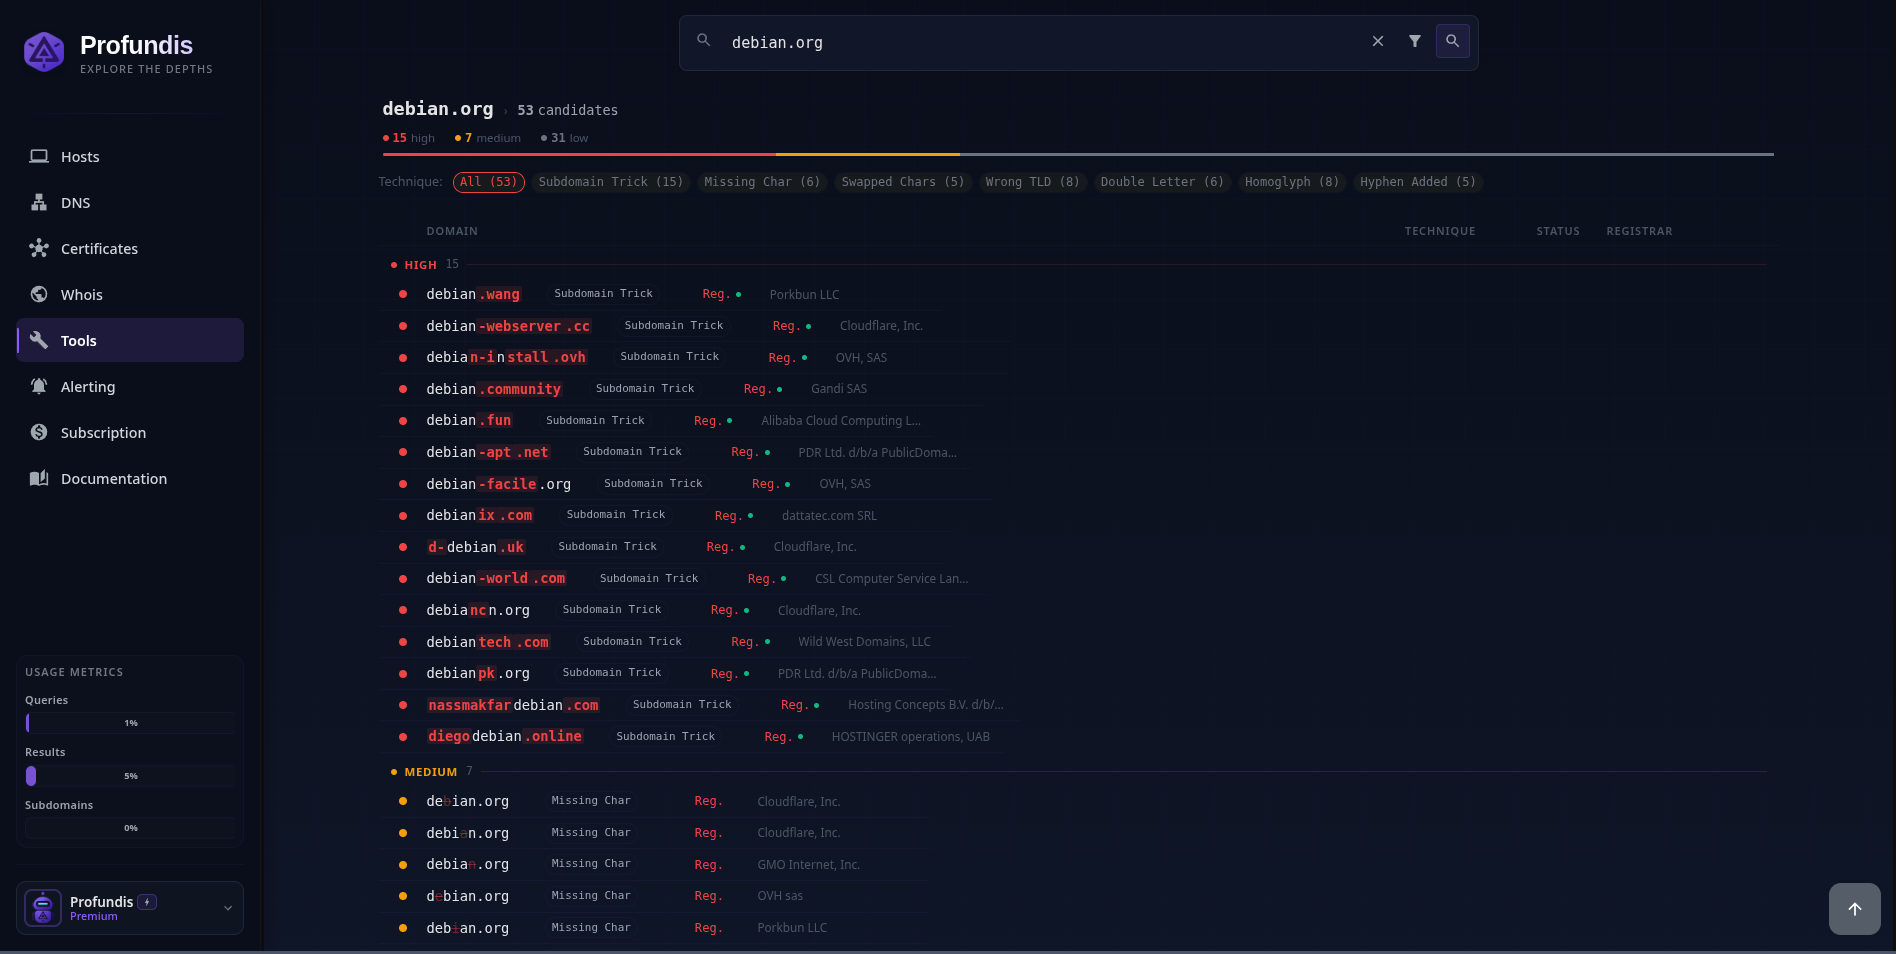This screenshot has width=1896, height=954.
Task: Open the debian.fun row
Action: point(655,420)
